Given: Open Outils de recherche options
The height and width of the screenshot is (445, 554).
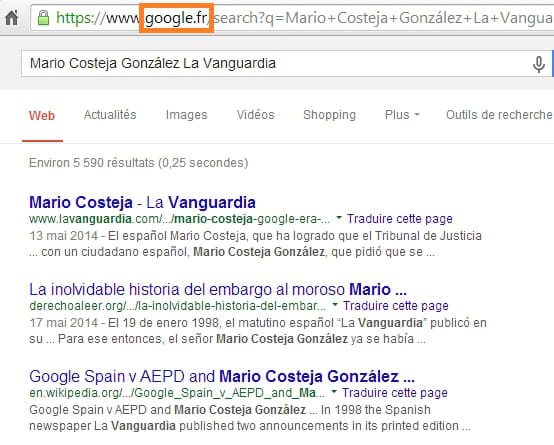Looking at the screenshot, I should tap(499, 115).
